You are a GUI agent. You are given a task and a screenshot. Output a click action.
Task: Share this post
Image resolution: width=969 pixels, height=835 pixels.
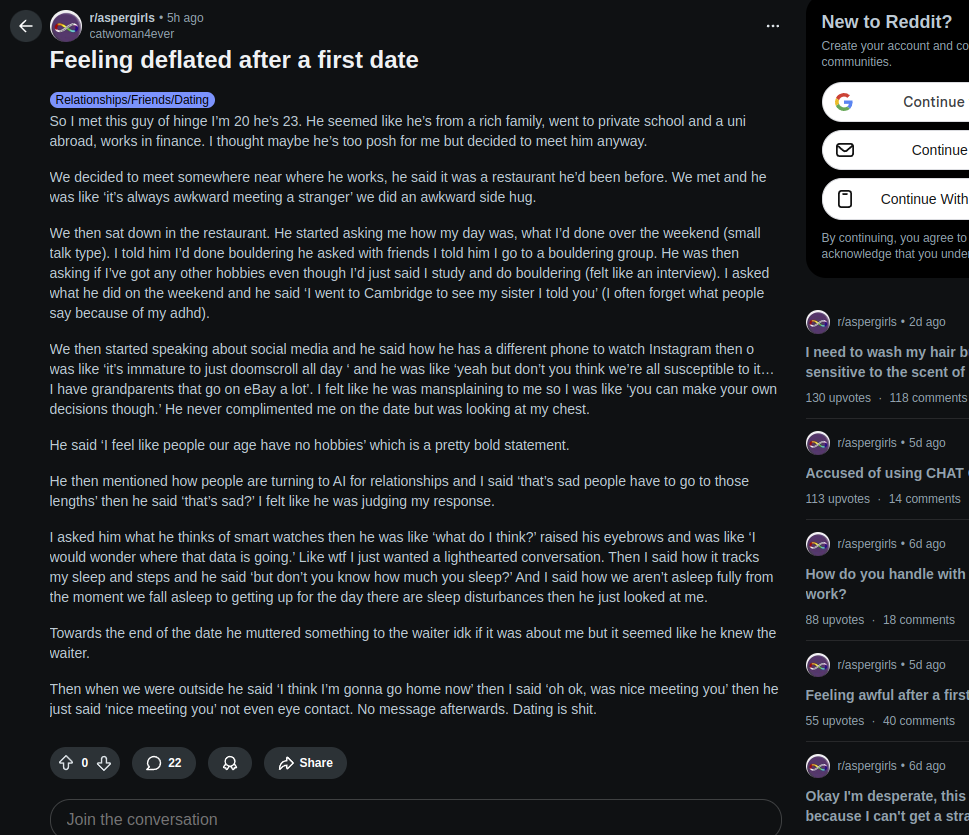305,763
